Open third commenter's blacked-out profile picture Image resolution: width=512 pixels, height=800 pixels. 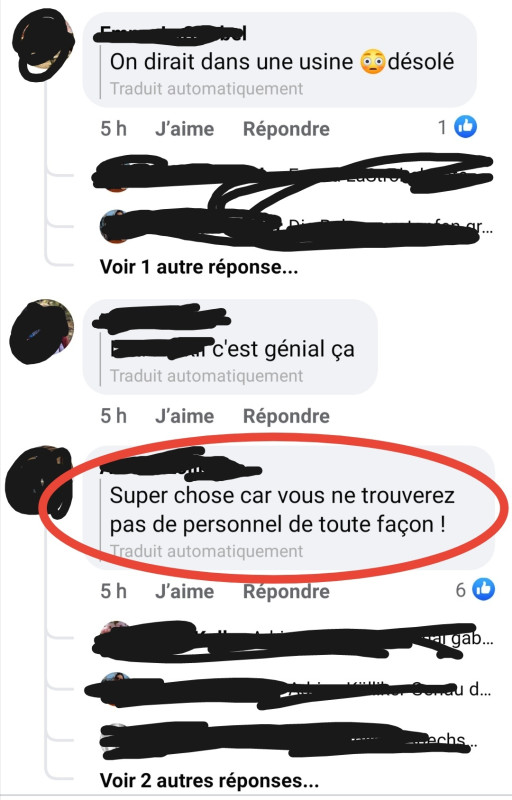pos(39,483)
